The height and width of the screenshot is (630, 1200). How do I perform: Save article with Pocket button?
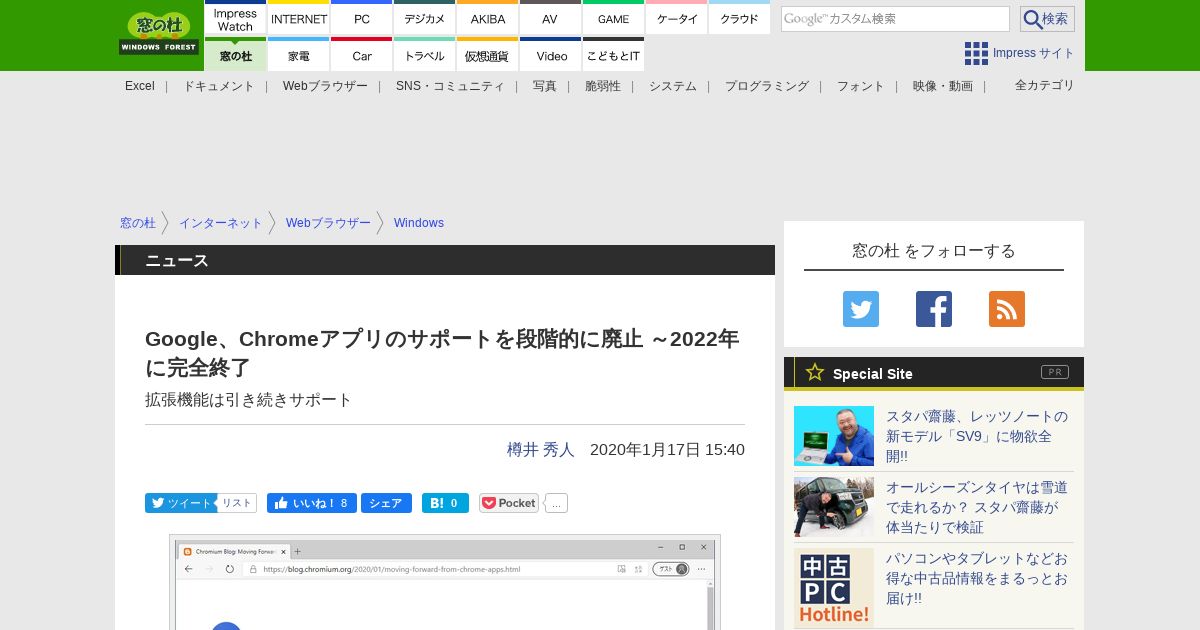pos(509,503)
